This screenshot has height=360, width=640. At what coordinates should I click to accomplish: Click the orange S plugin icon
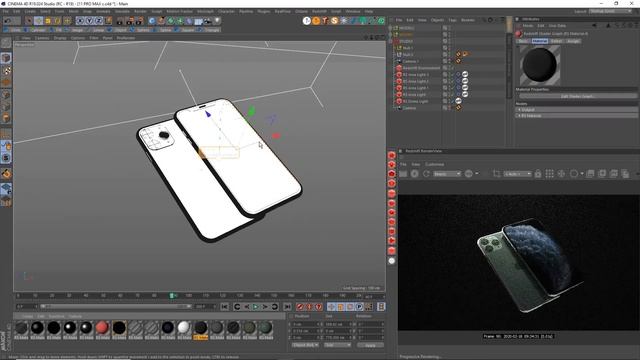tap(334, 20)
